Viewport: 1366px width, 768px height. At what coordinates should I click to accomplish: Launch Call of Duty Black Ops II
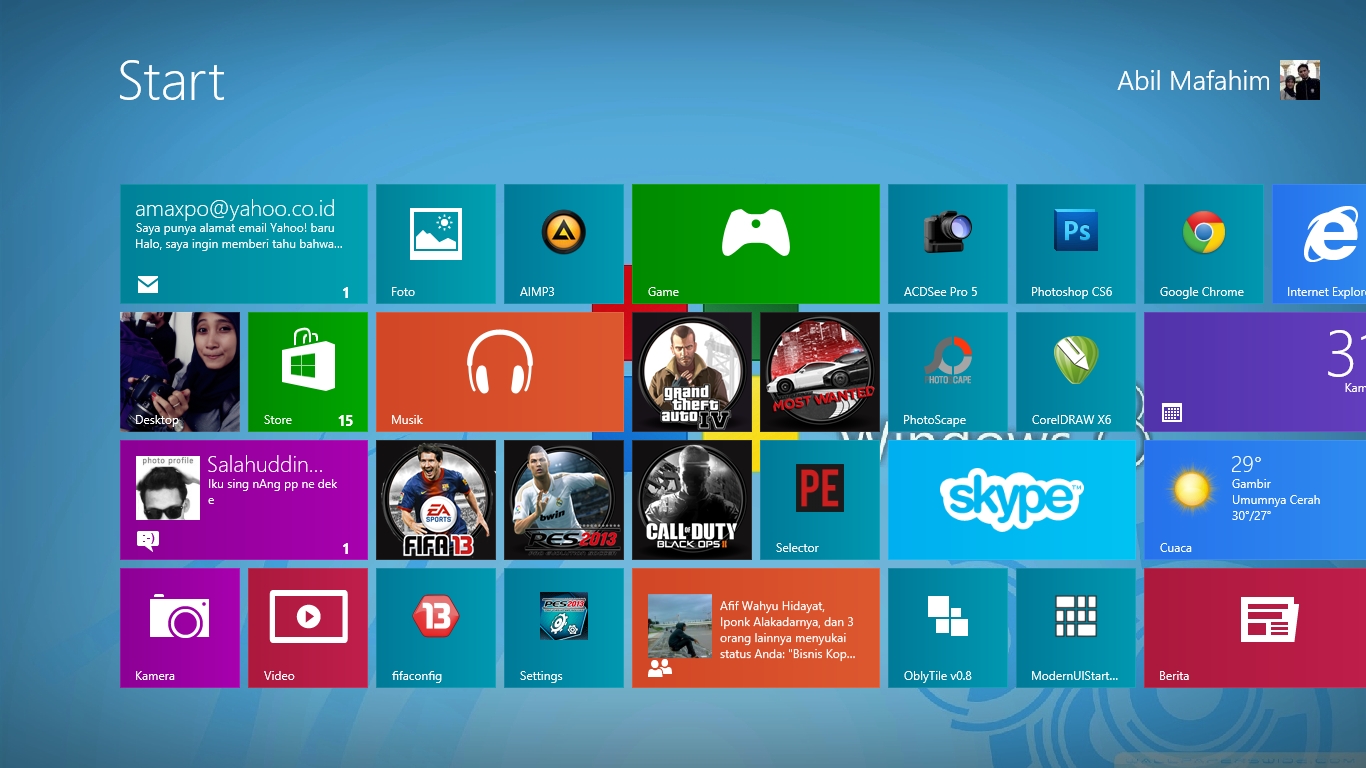[x=692, y=500]
